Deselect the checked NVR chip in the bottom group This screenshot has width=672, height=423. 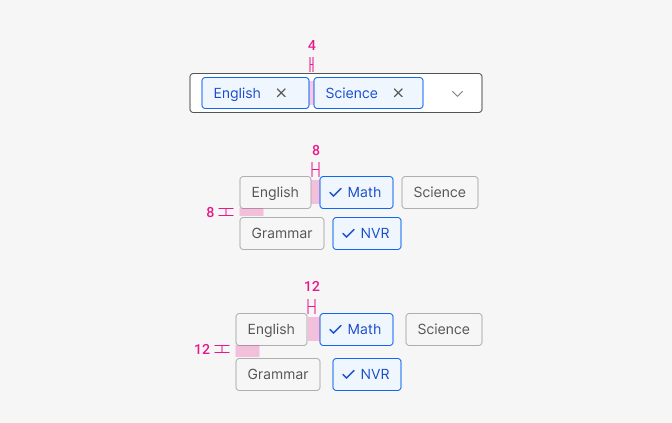[x=367, y=374]
